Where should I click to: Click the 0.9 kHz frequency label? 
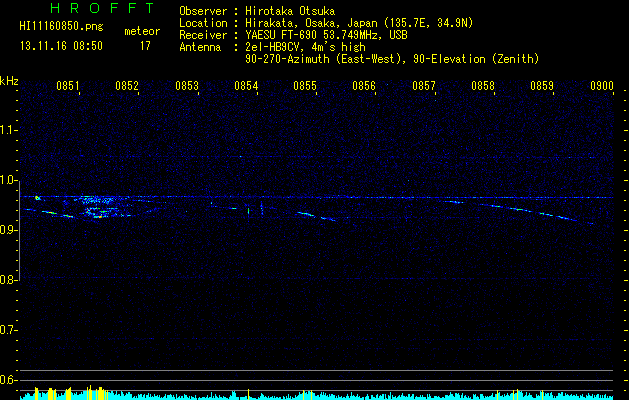9,230
